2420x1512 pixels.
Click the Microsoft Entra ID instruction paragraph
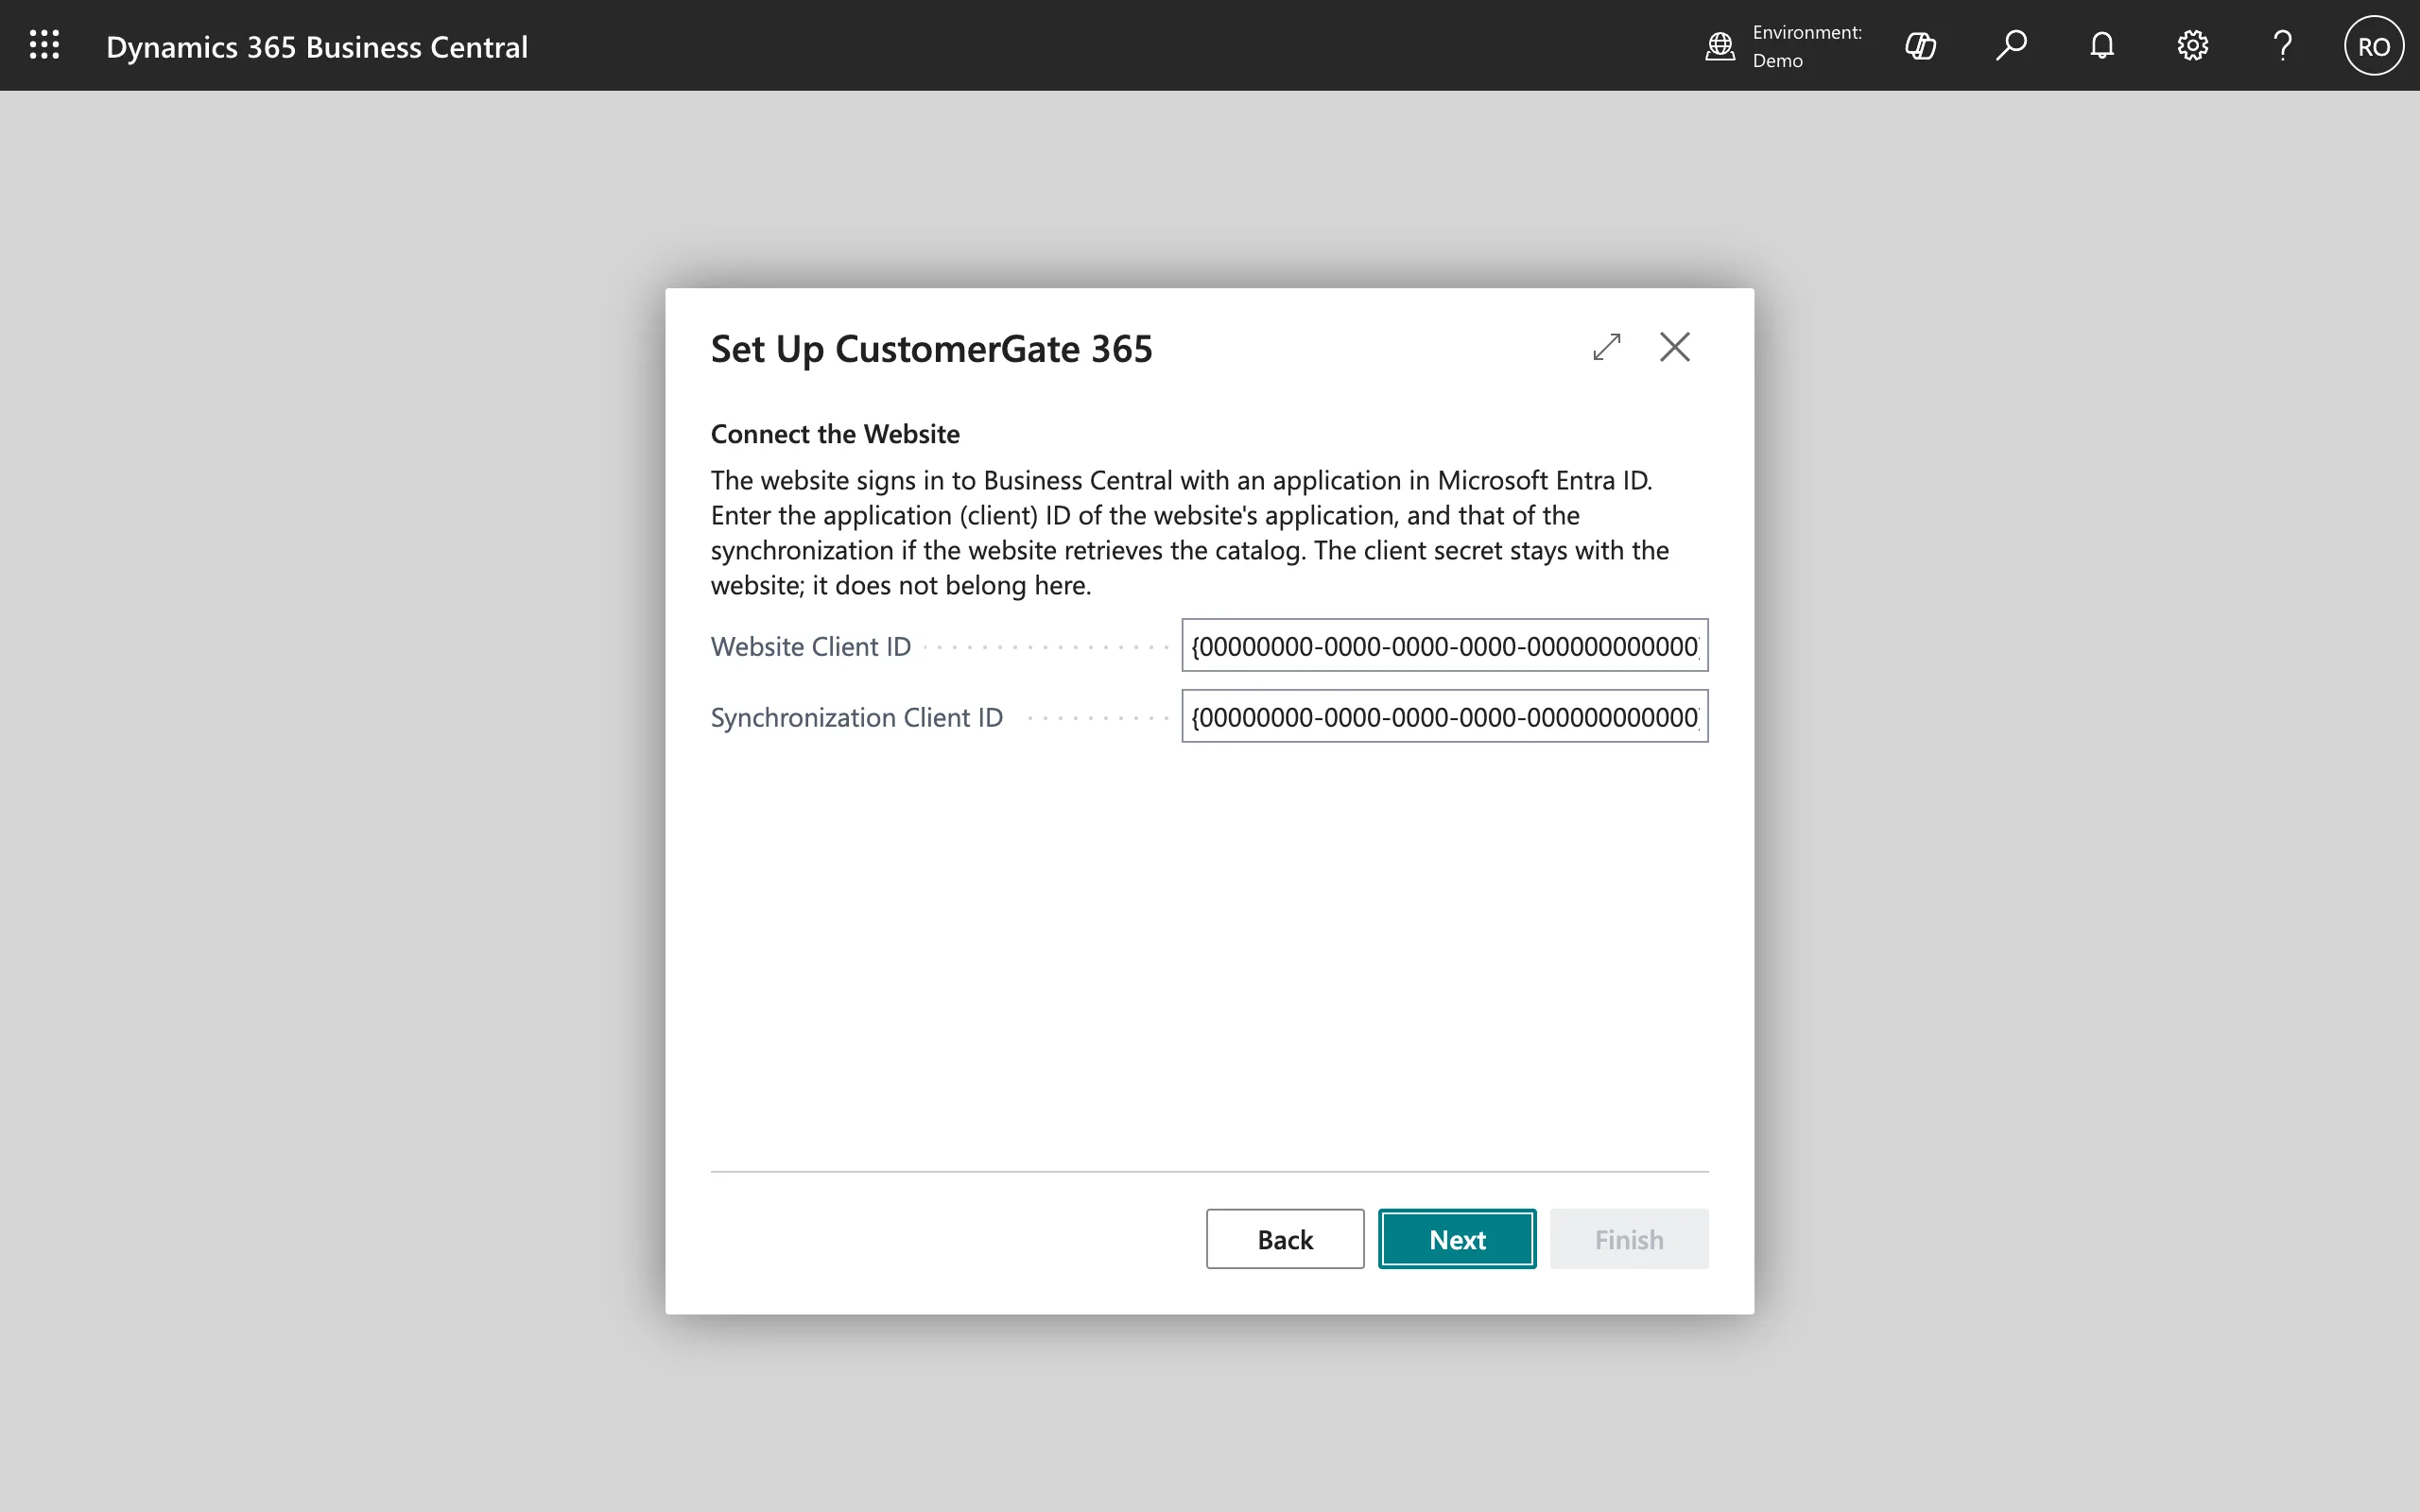pos(1190,532)
